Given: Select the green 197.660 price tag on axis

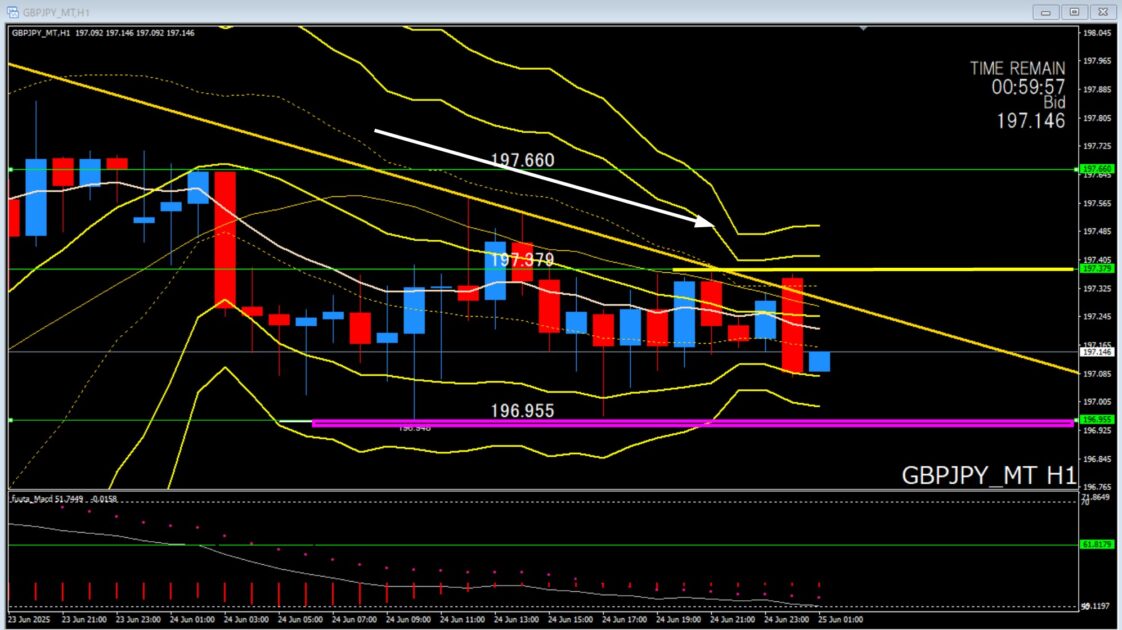Looking at the screenshot, I should (x=1097, y=169).
